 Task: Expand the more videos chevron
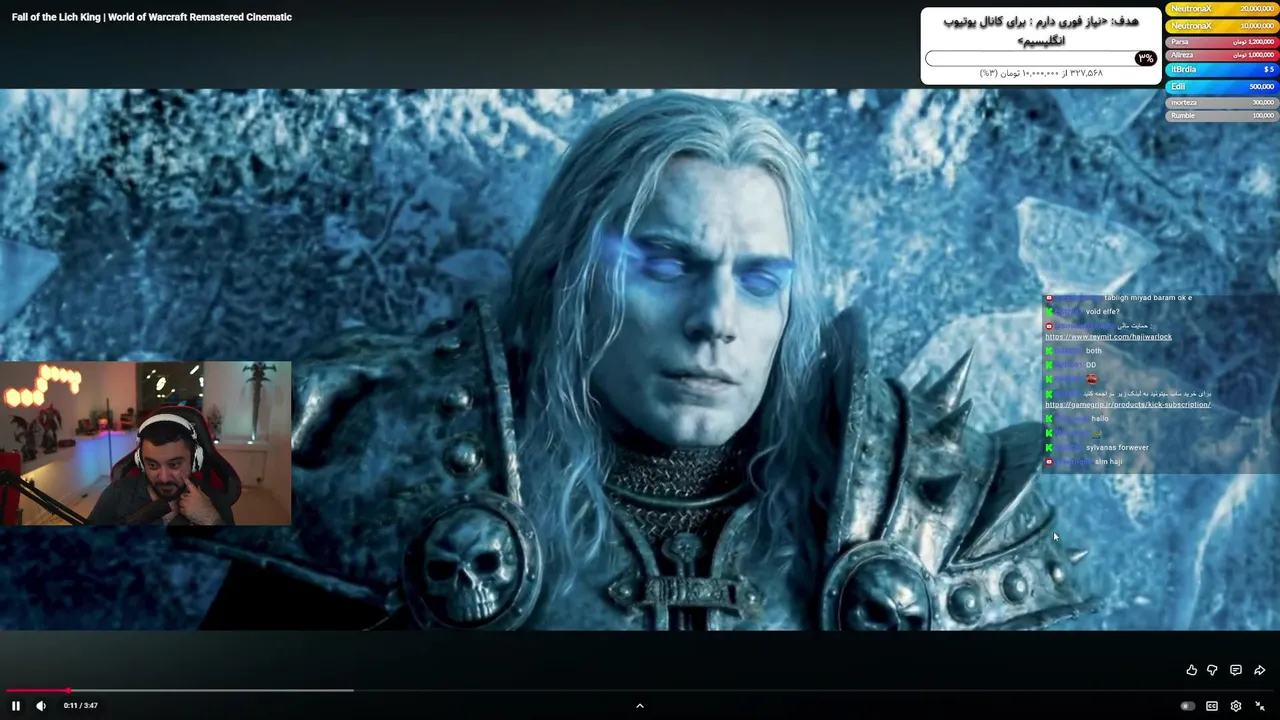[640, 705]
